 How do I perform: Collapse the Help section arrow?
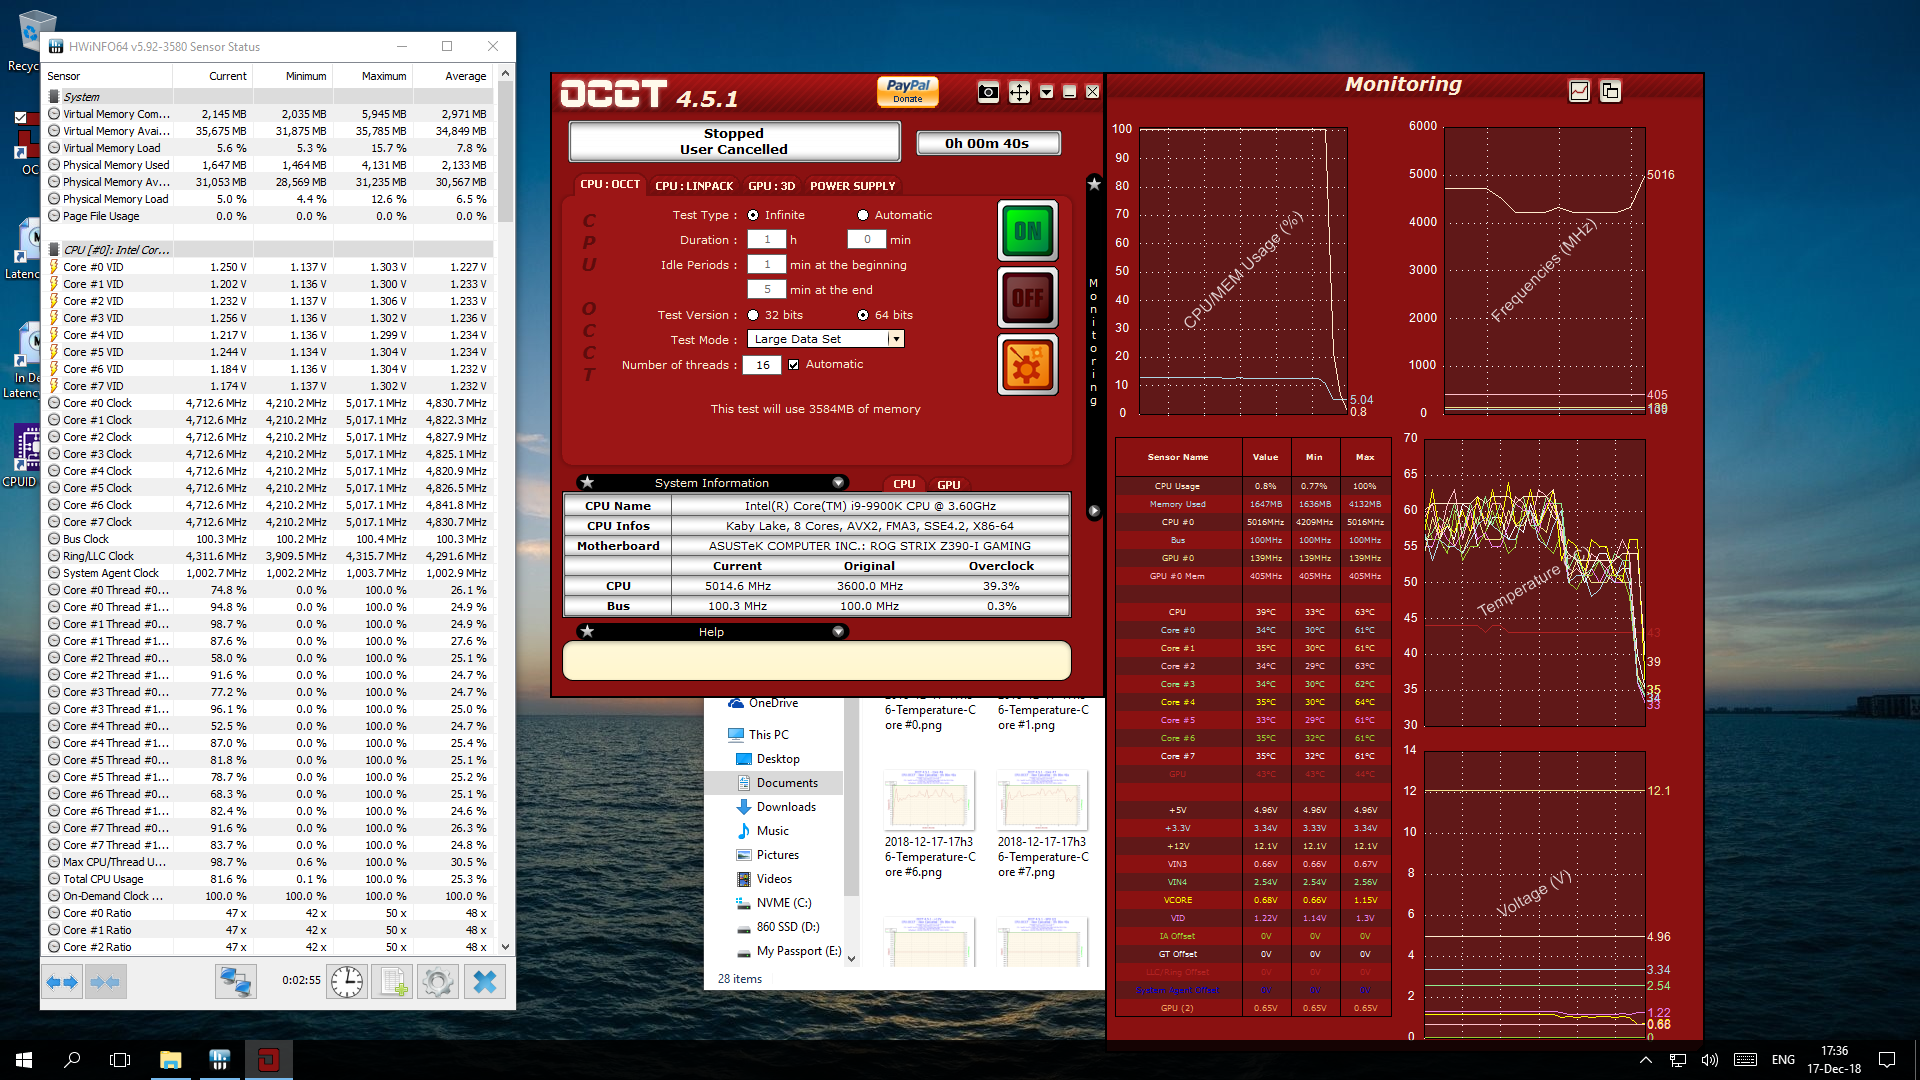(x=838, y=632)
